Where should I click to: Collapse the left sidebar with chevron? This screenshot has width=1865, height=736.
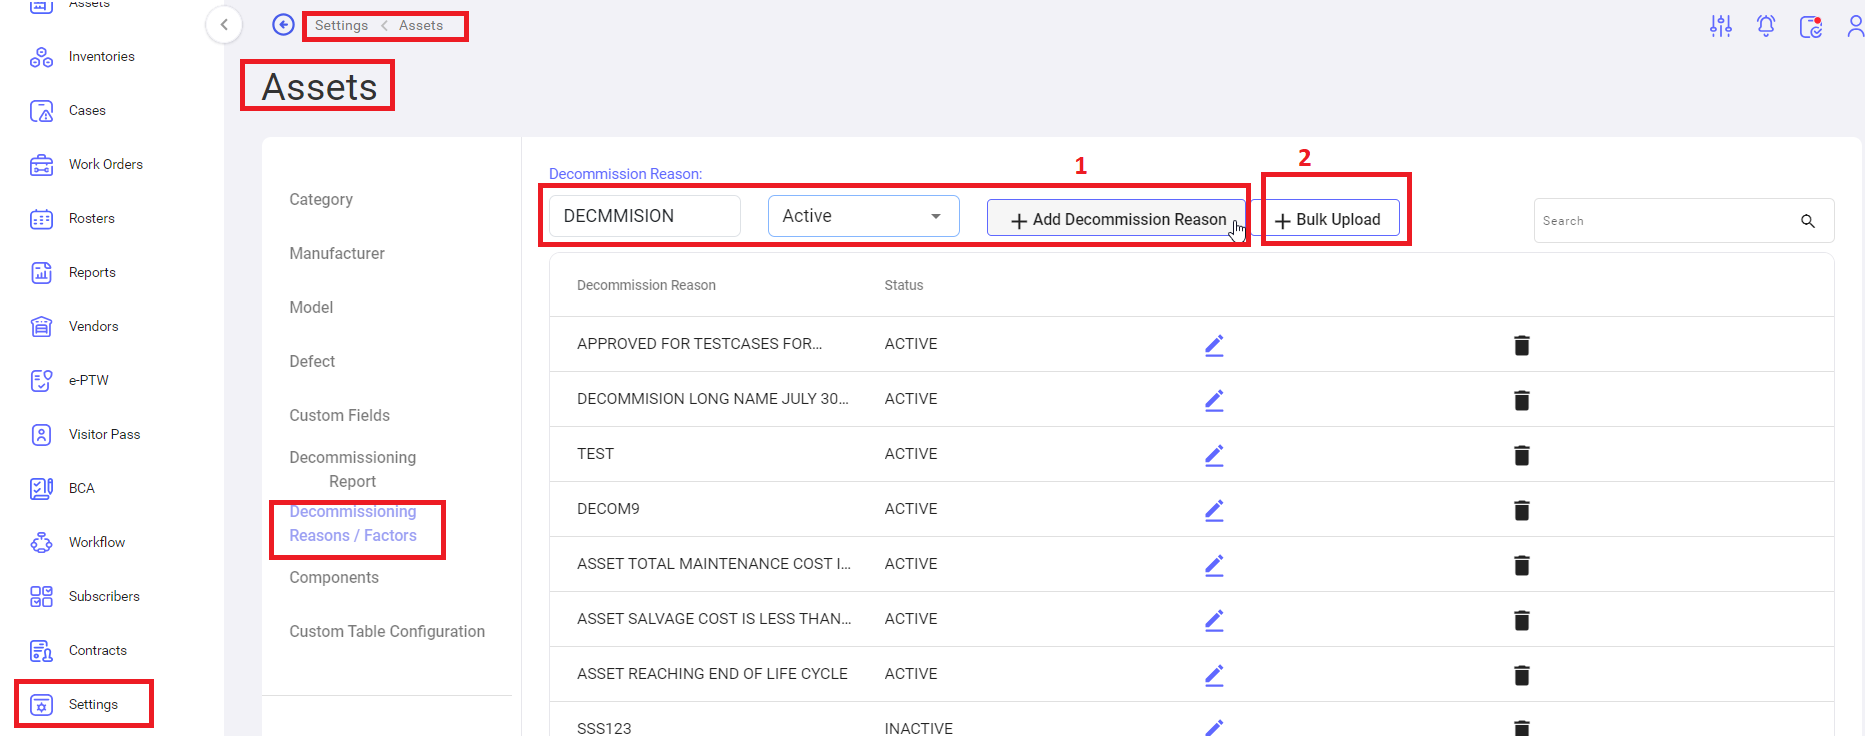point(224,25)
